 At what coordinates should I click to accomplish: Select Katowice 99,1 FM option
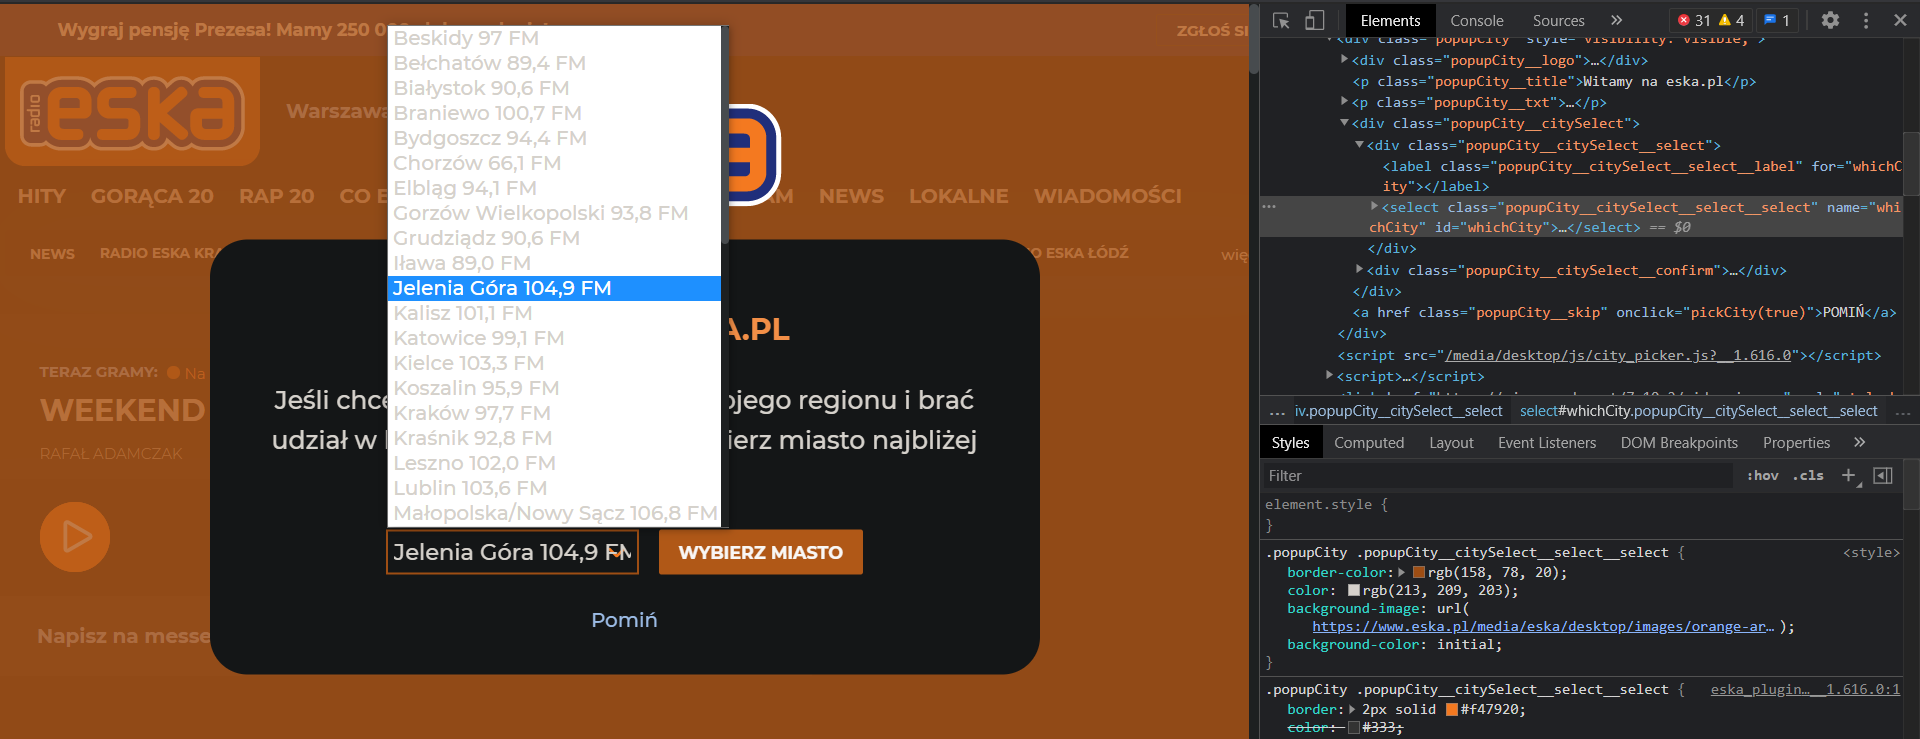pos(554,338)
